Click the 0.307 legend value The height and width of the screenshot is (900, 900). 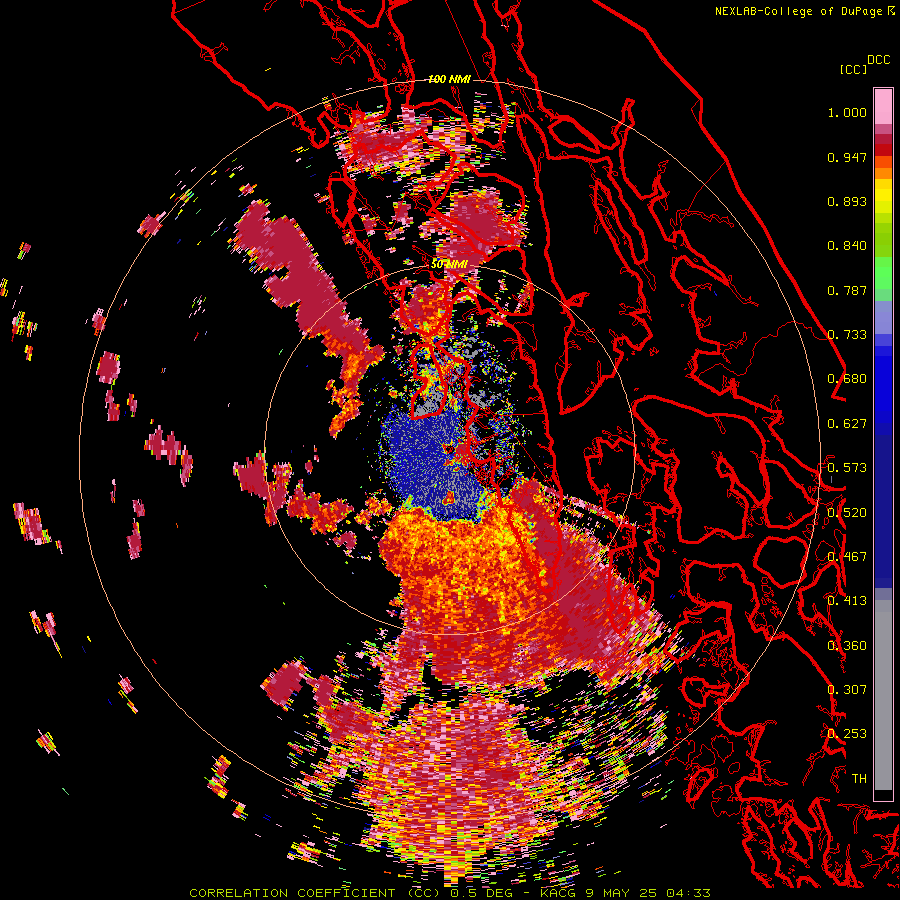[x=847, y=690]
